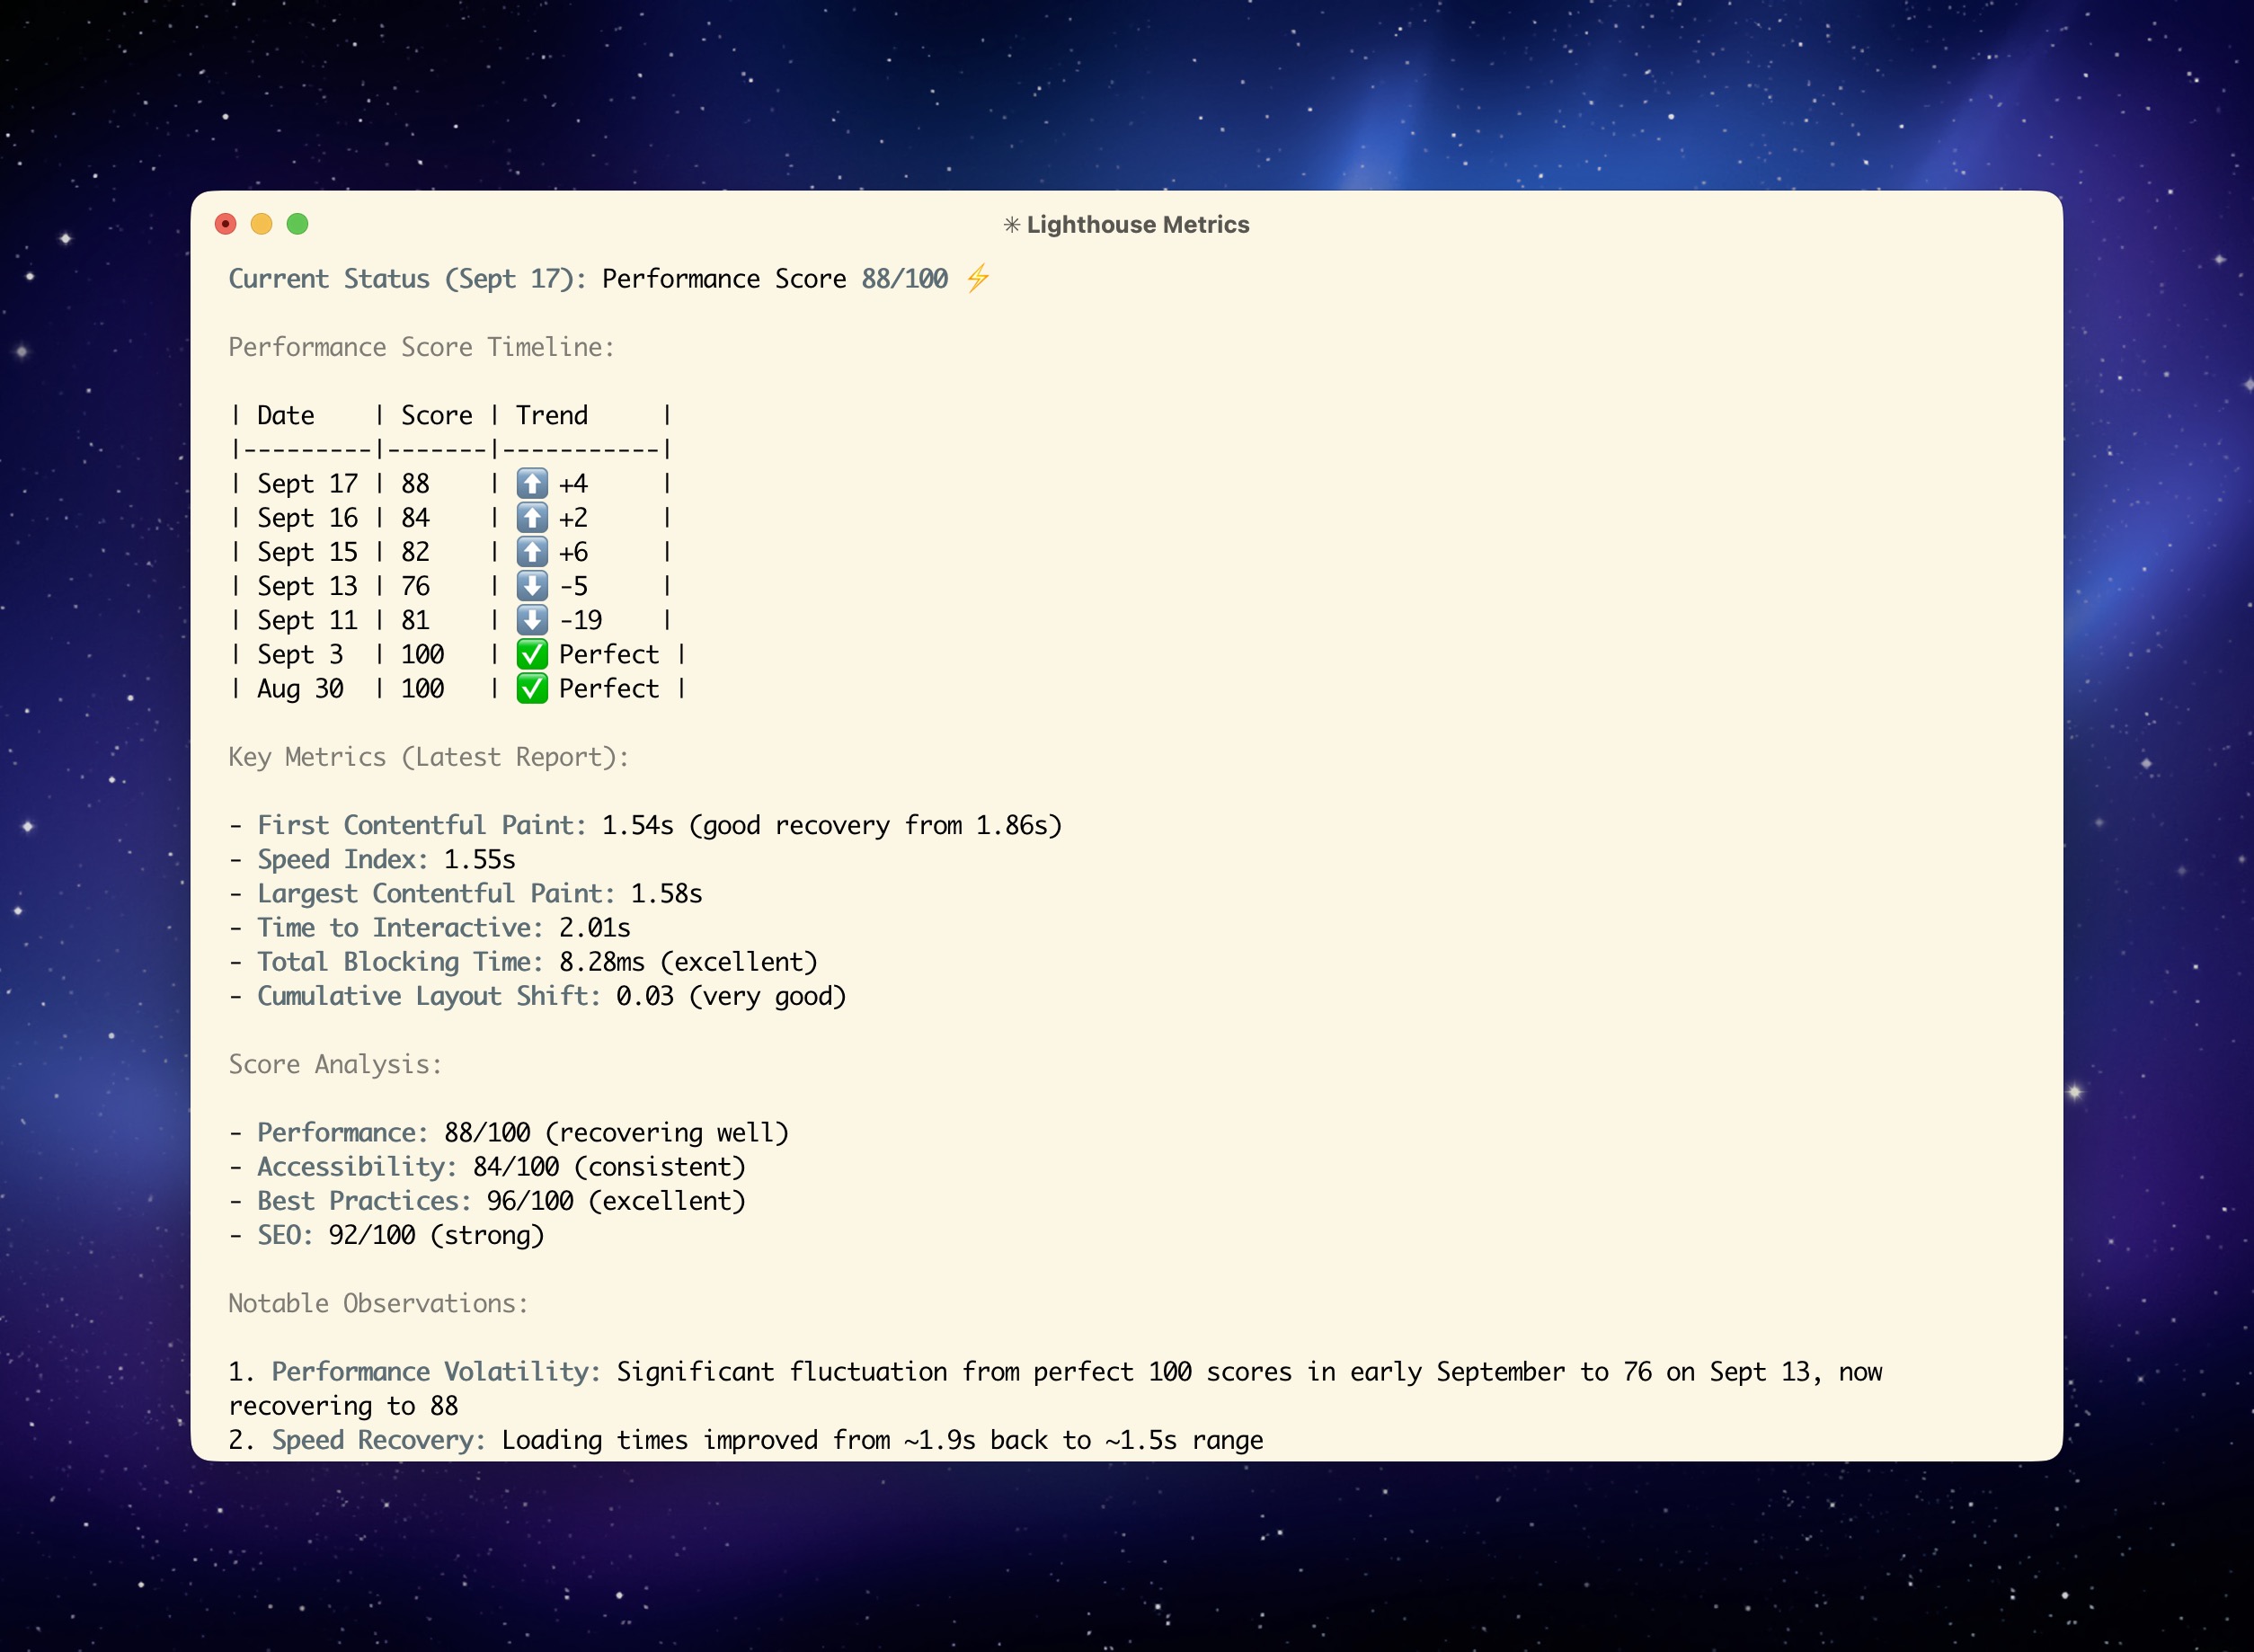This screenshot has height=1652, width=2254.
Task: Click 'Speed Recovery:' label
Action: (379, 1440)
